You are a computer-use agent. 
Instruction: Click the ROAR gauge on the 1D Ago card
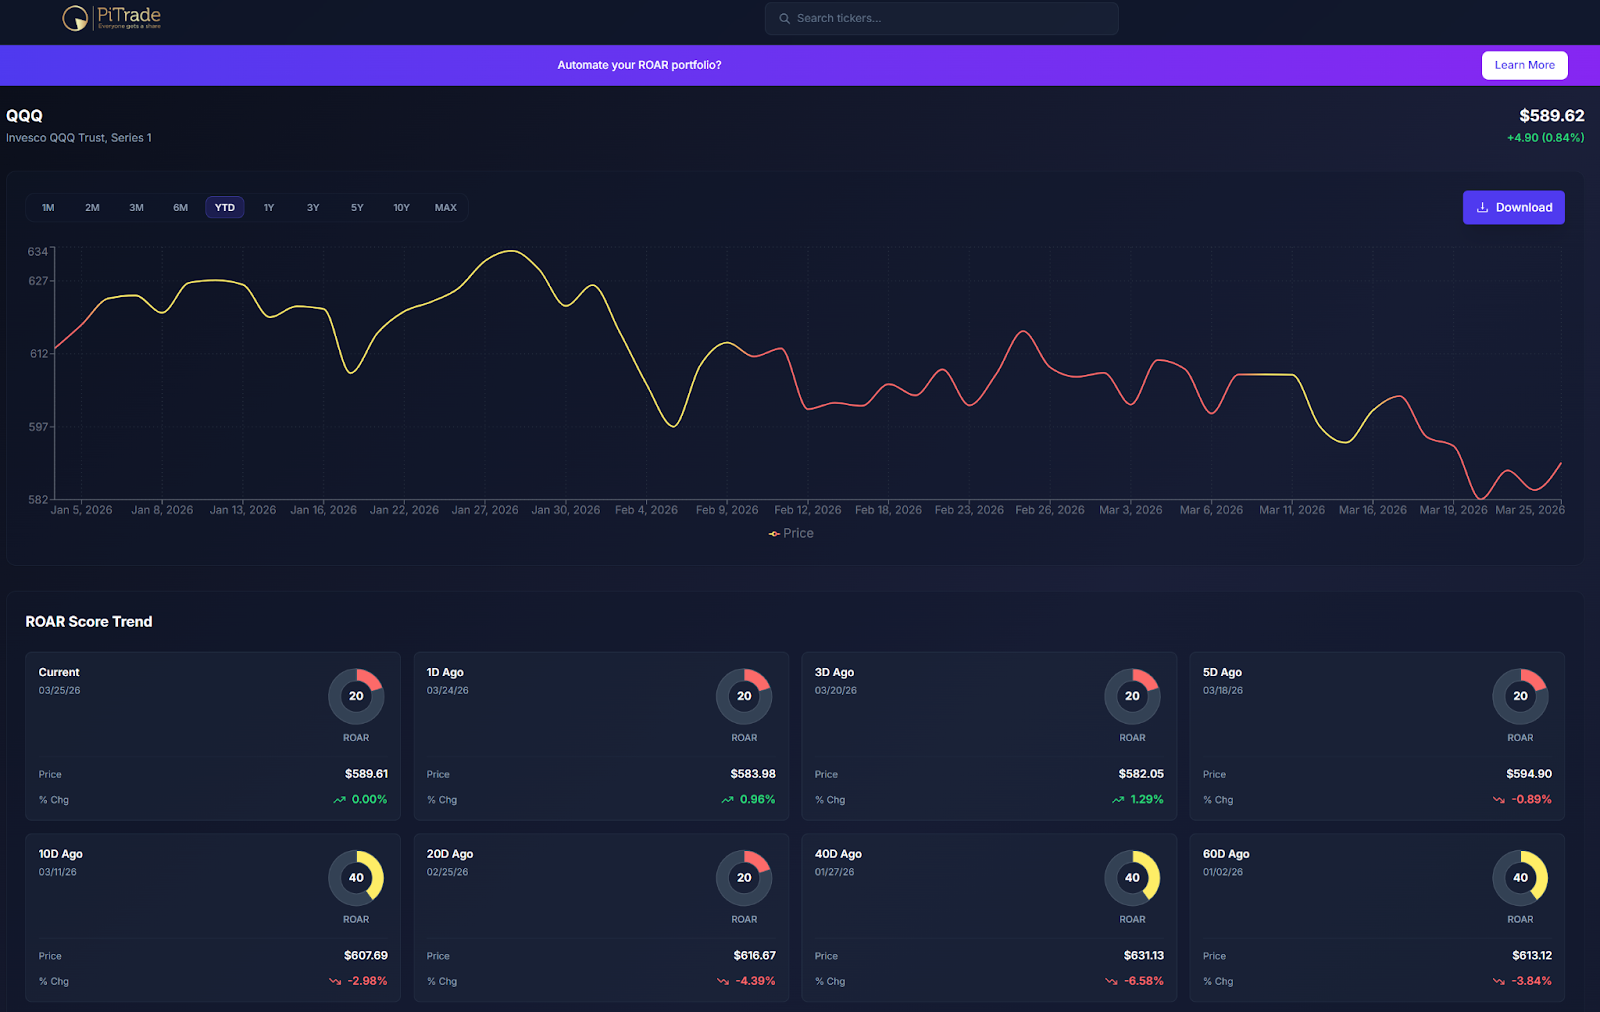click(x=744, y=696)
